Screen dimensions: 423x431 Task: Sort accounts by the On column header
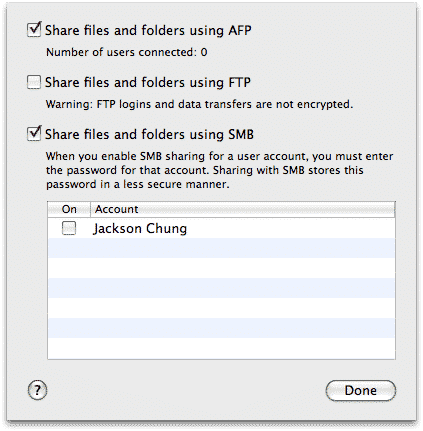click(x=69, y=209)
